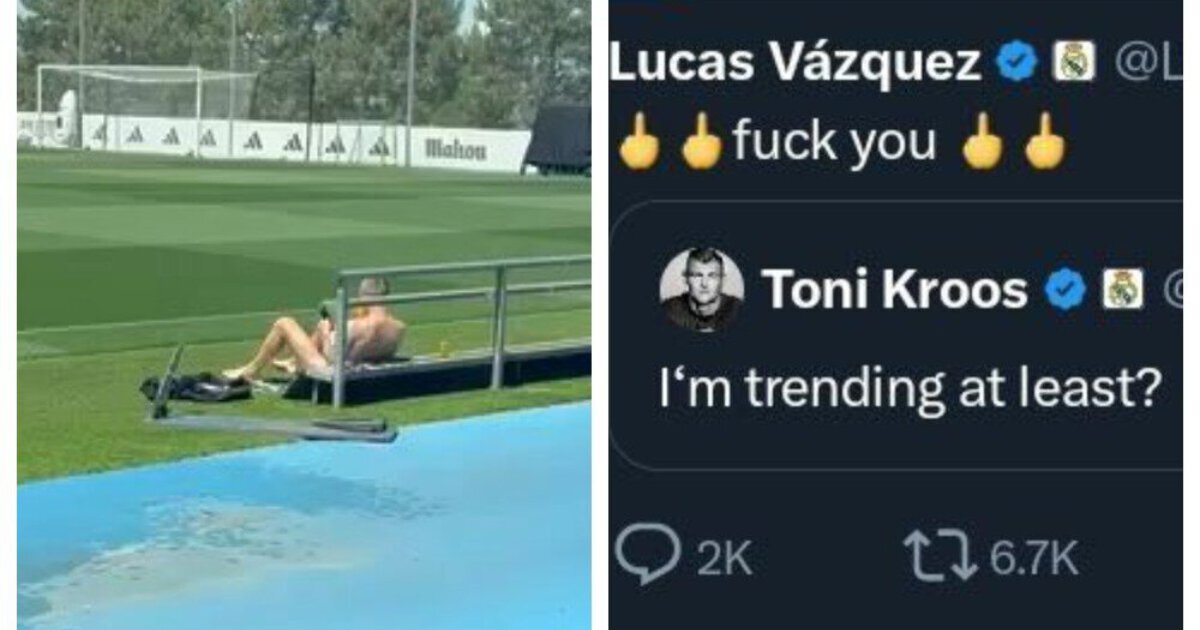Click the 2K replies count

click(x=725, y=559)
